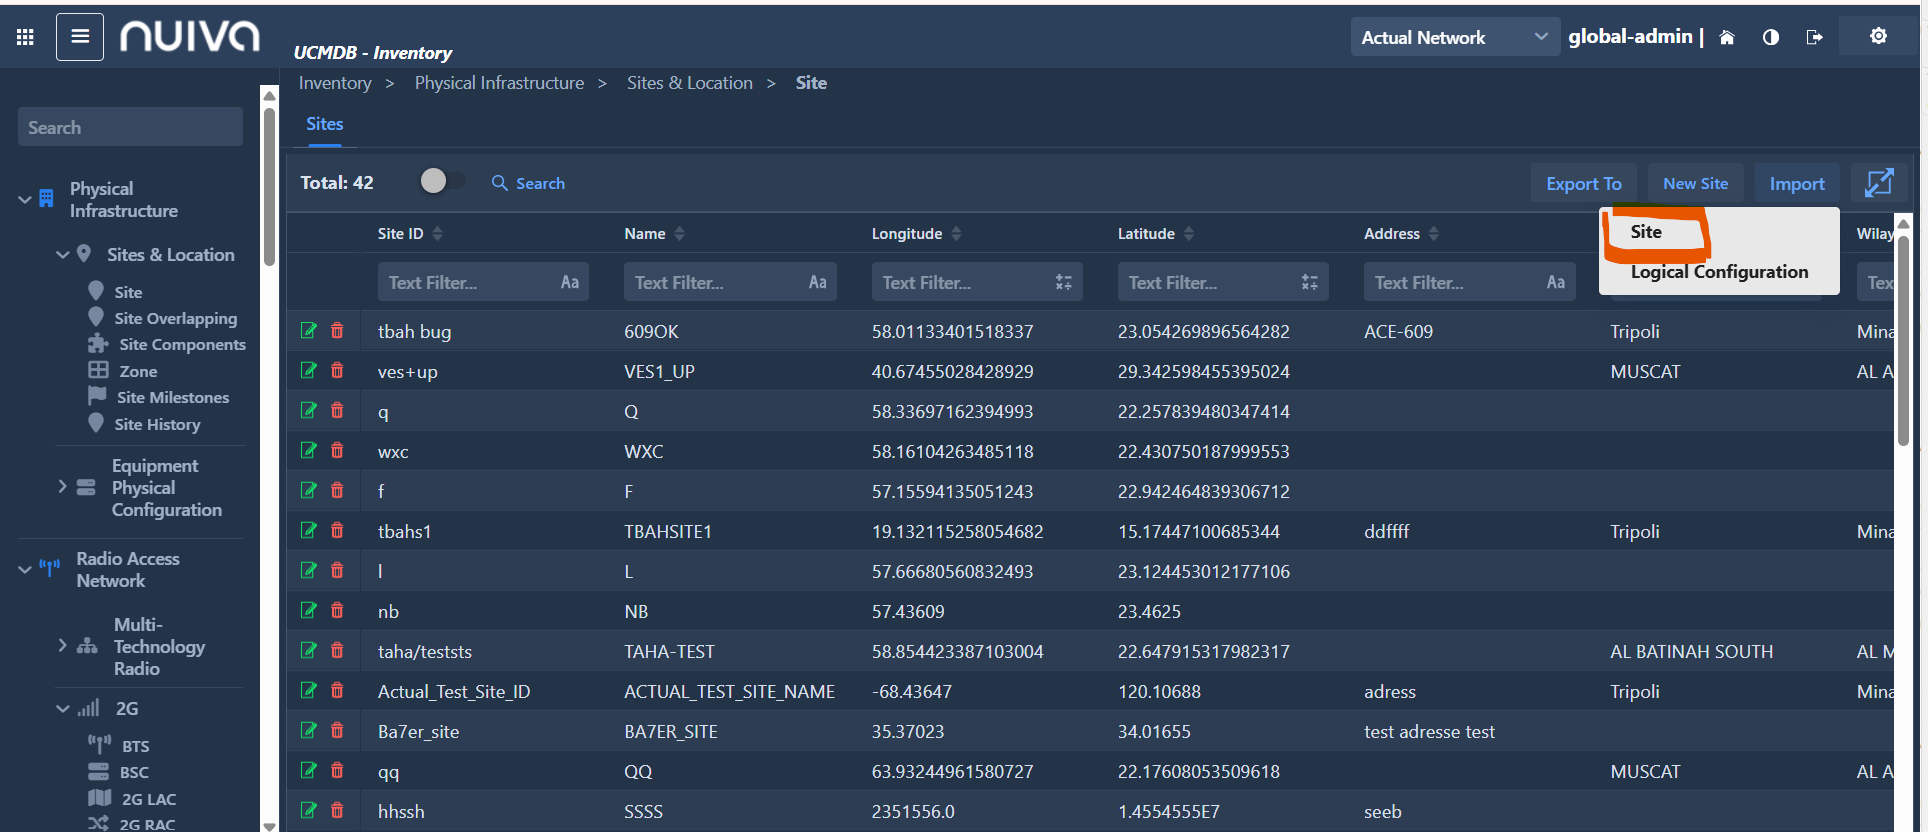Click the sidebar Search input field
The width and height of the screenshot is (1928, 832).
click(x=130, y=128)
